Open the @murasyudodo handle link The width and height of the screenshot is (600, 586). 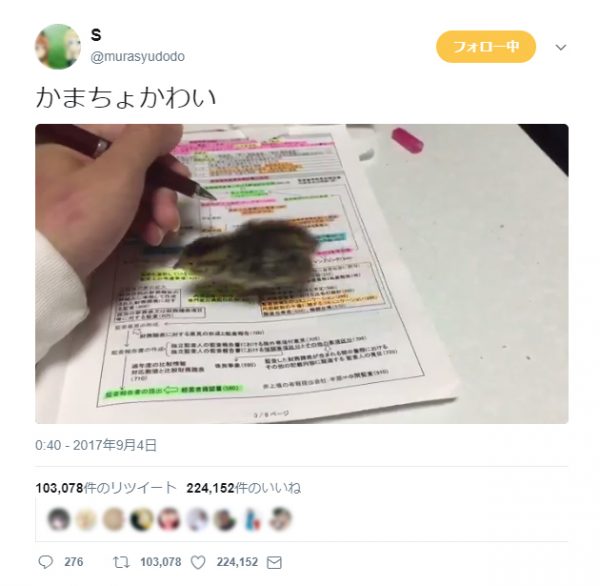pyautogui.click(x=138, y=57)
